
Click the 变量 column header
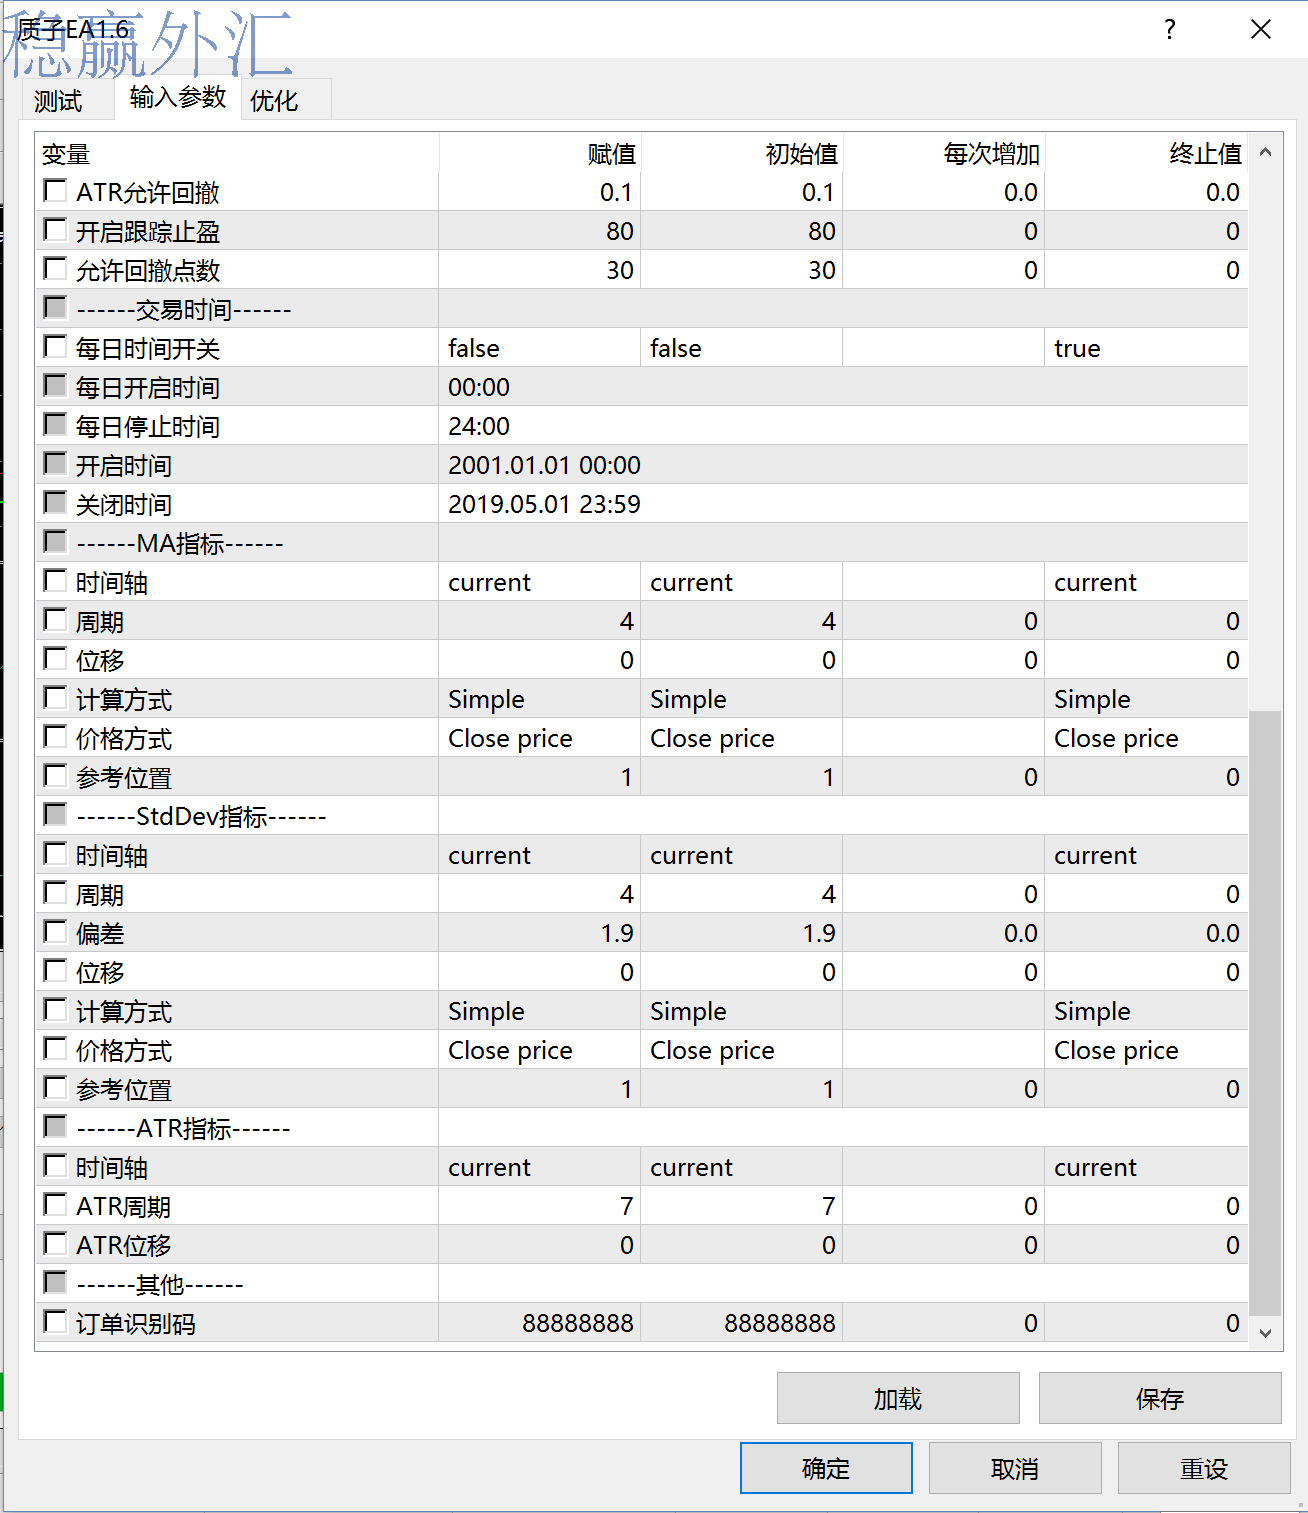pos(237,153)
